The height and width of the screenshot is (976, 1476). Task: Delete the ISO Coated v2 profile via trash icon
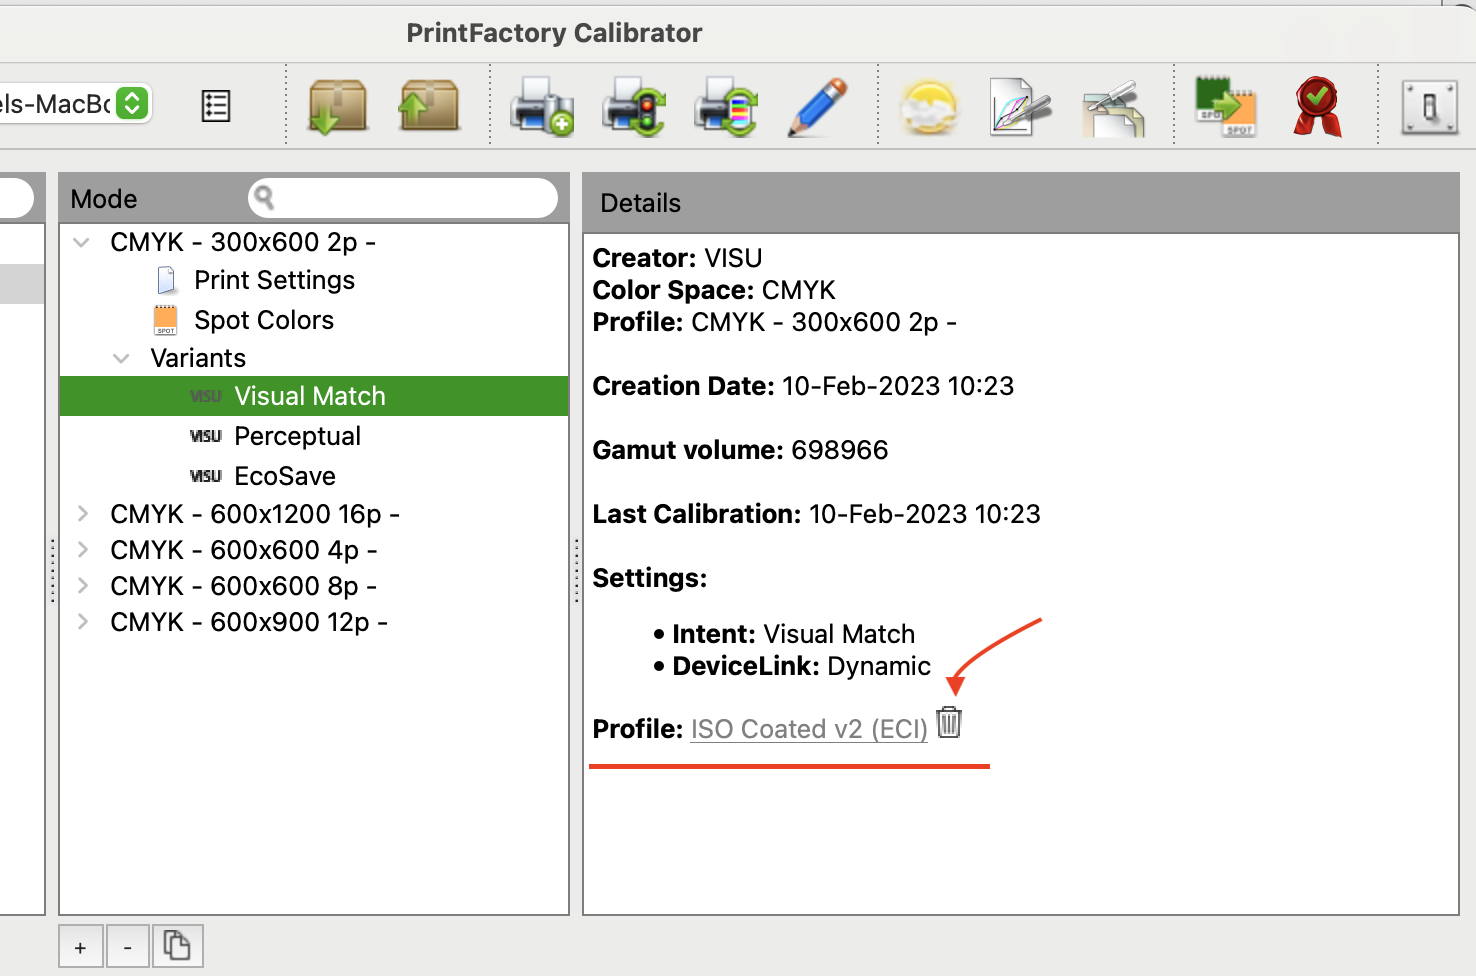948,722
